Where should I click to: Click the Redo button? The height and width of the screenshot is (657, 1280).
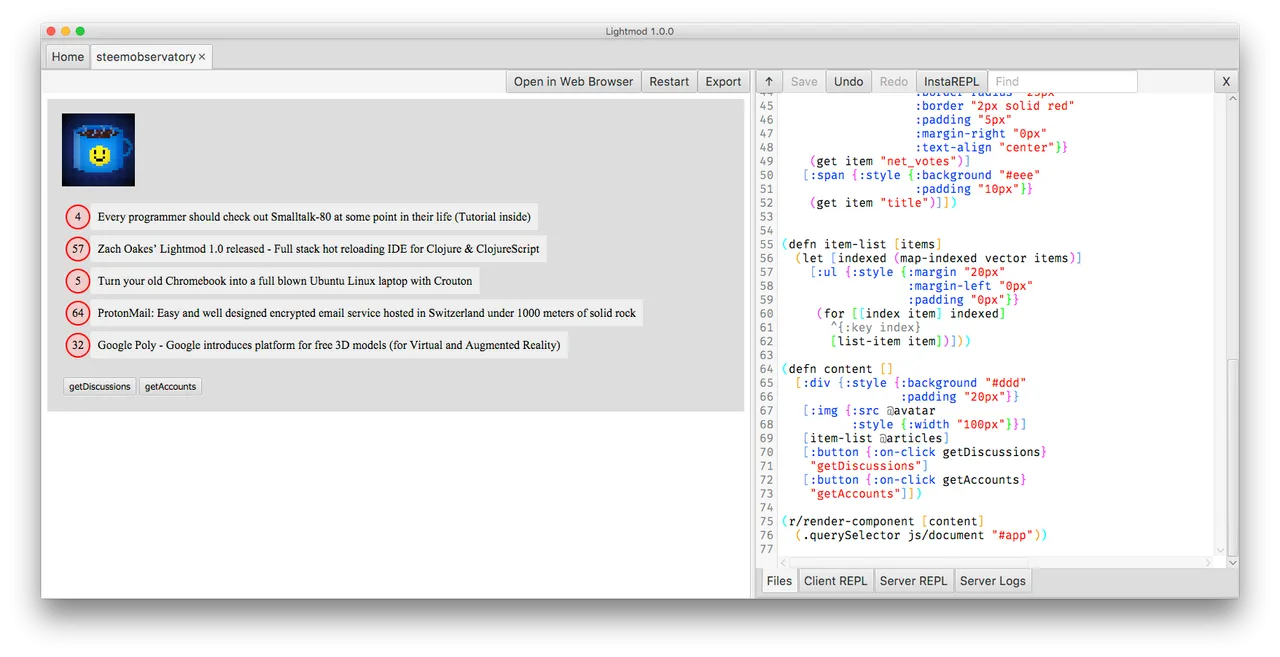tap(893, 81)
